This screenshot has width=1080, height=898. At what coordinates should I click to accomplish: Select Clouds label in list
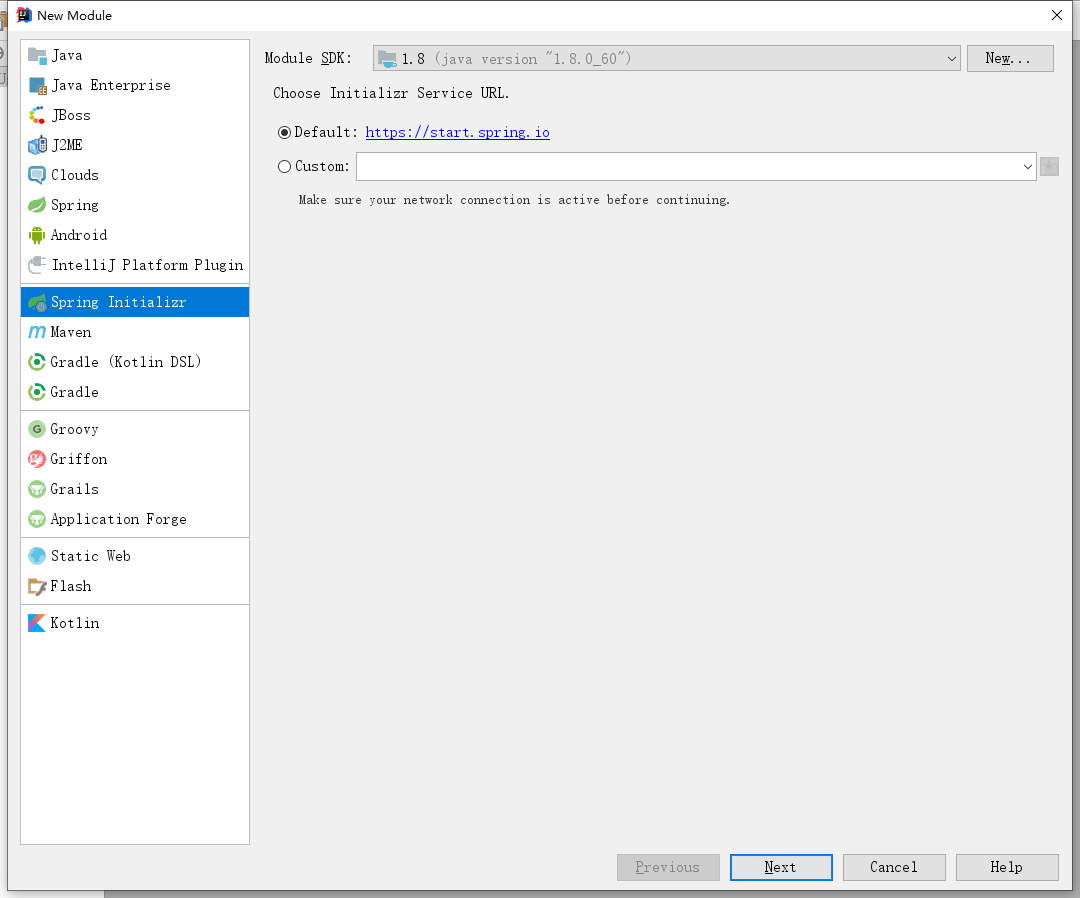tap(74, 175)
